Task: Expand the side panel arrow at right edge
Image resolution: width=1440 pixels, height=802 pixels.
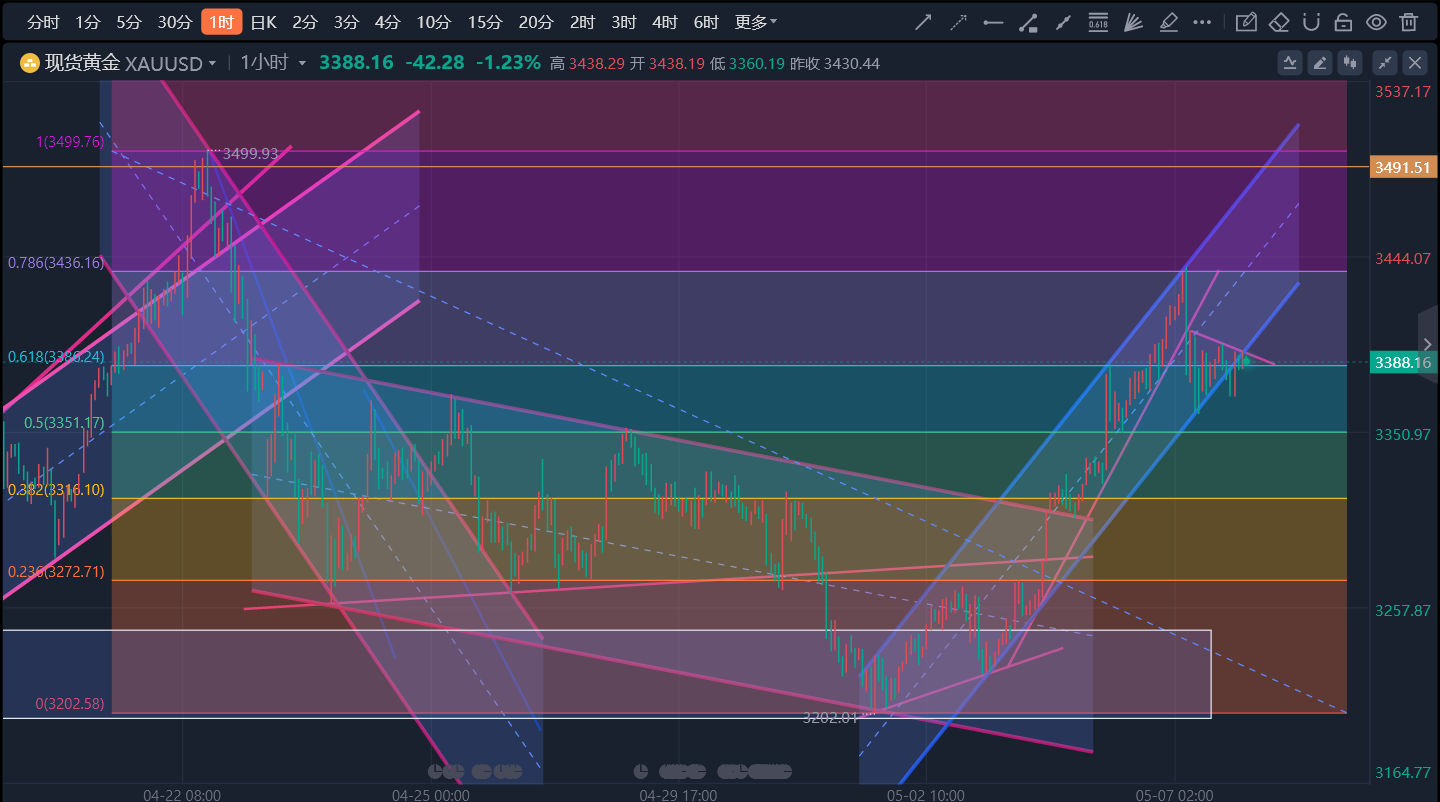Action: click(x=1428, y=344)
